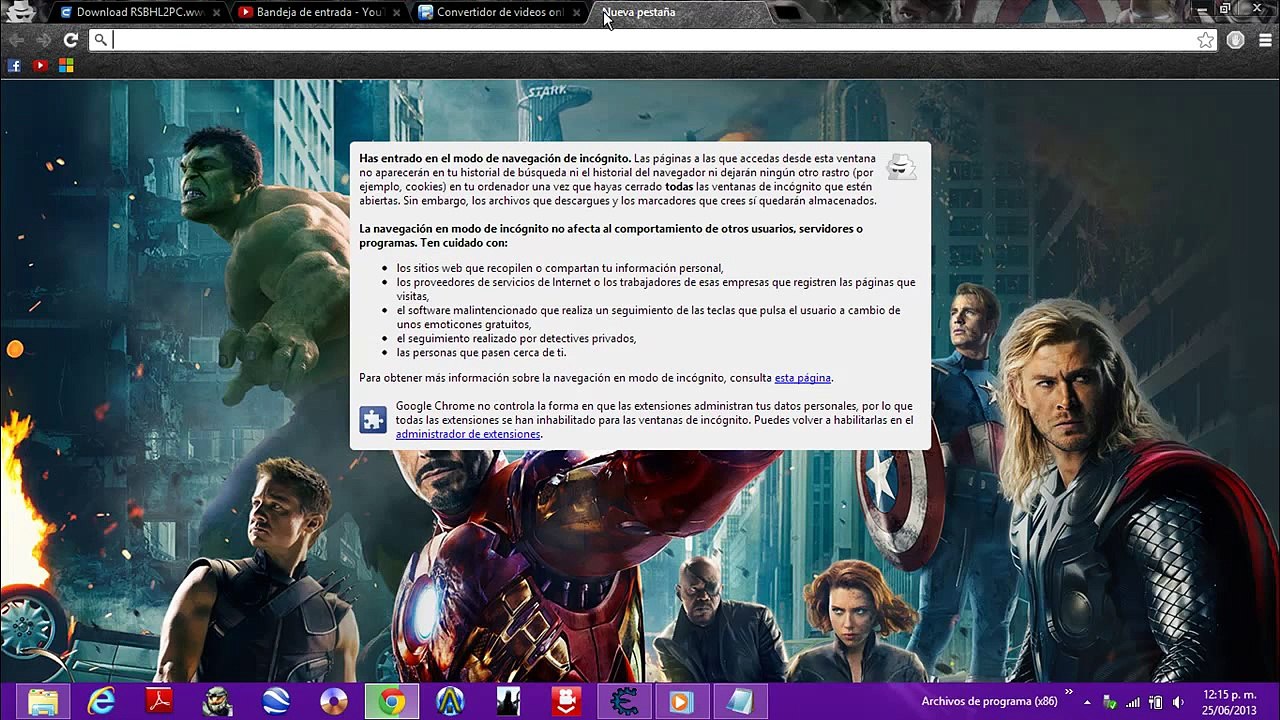Close the Convertidor de videos tab
This screenshot has width=1280, height=720.
point(576,12)
